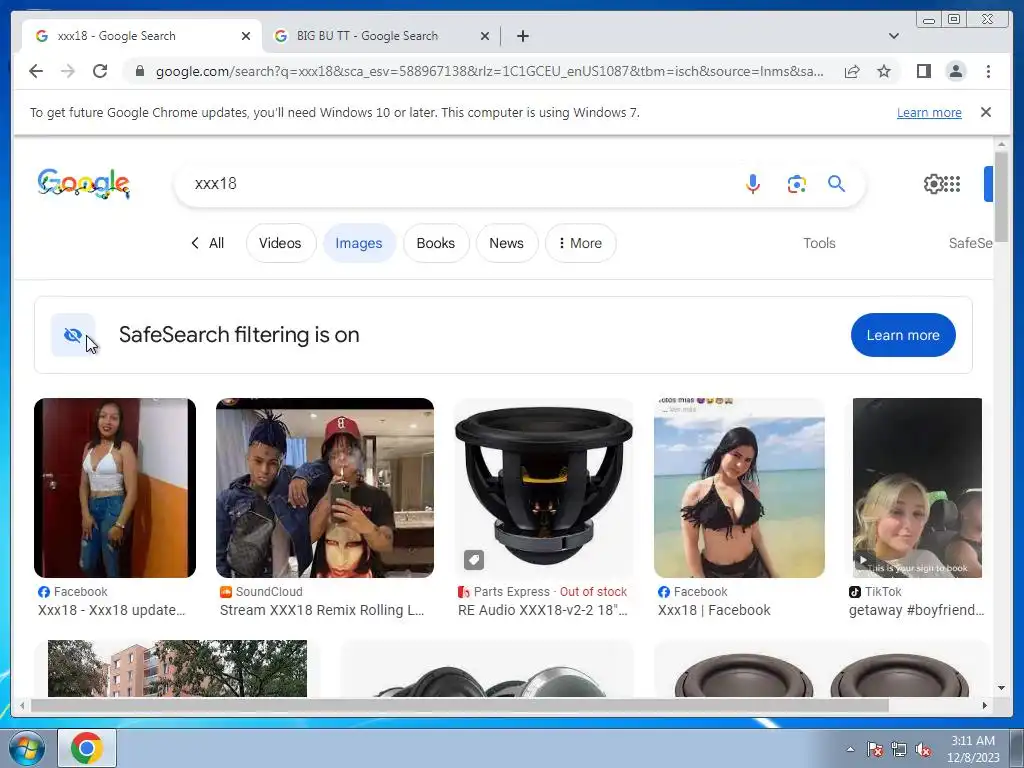Screen dimensions: 1024x768
Task: Open the black subwoofer speaker thumbnail
Action: [543, 488]
